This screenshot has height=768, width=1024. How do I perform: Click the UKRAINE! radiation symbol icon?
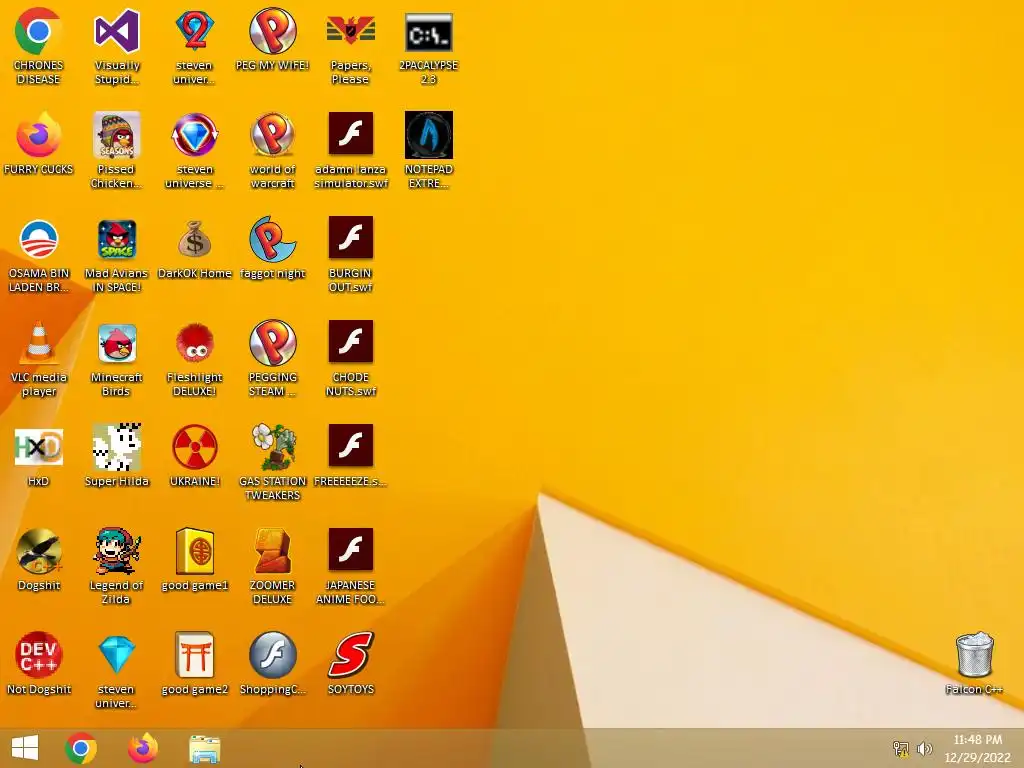click(x=195, y=447)
